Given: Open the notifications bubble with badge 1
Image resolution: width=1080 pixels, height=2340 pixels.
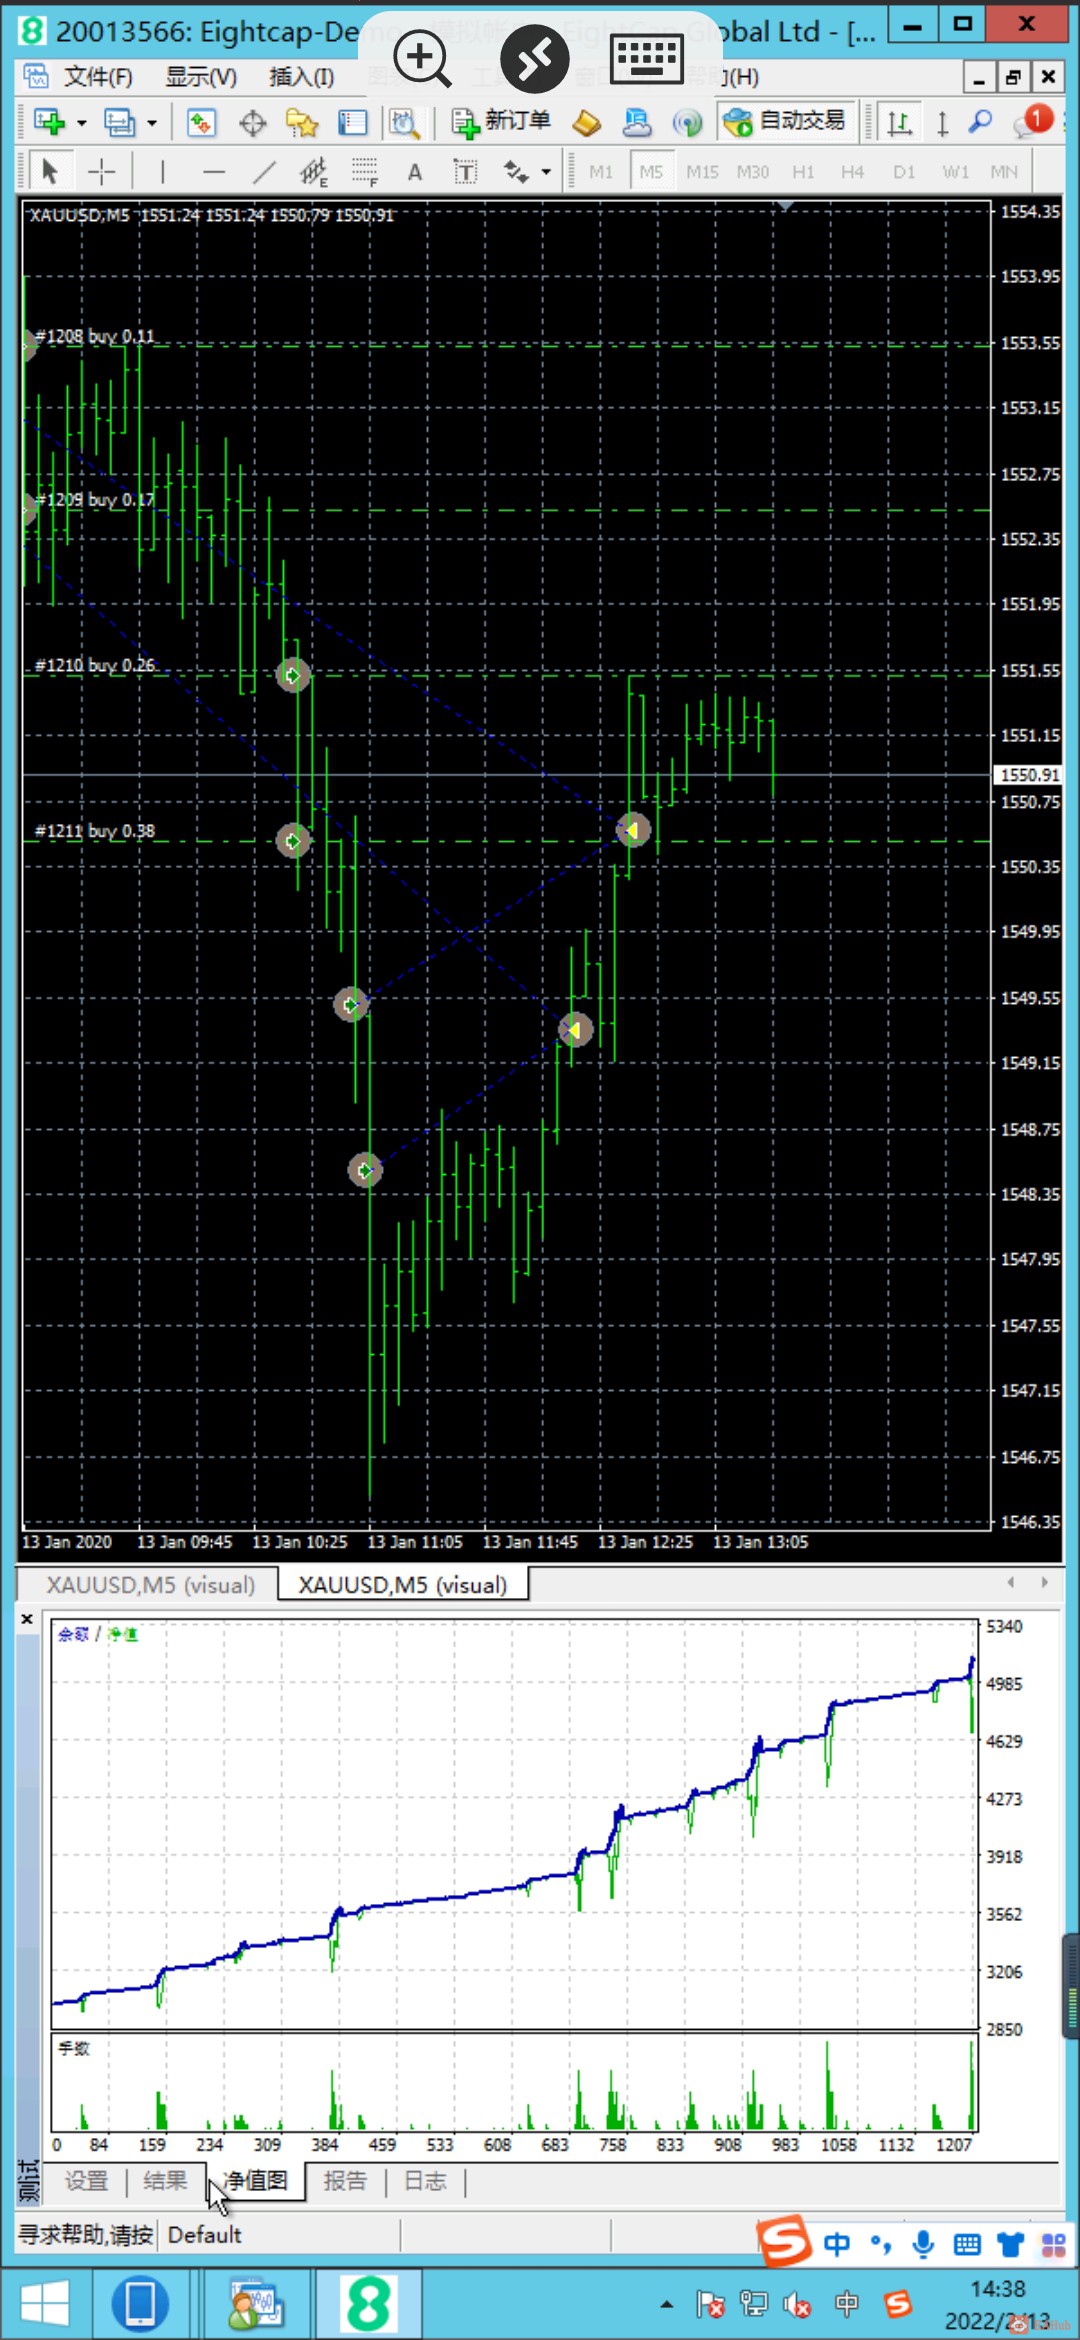Looking at the screenshot, I should pyautogui.click(x=1032, y=121).
